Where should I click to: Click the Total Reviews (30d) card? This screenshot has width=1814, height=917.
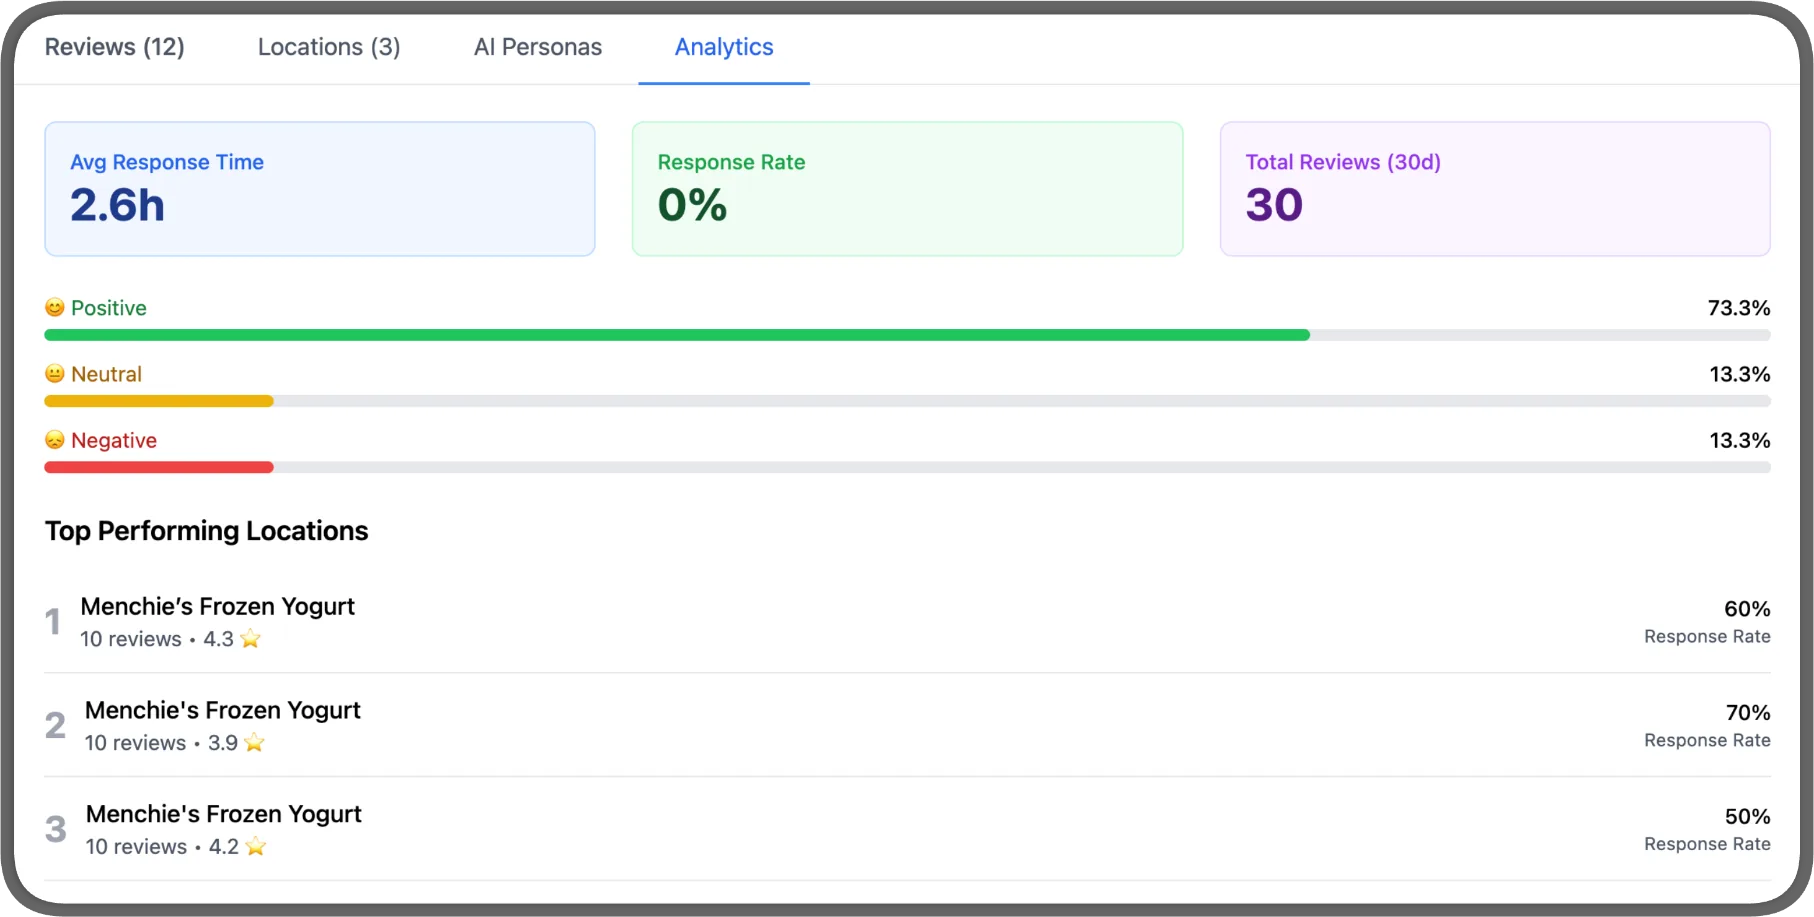pyautogui.click(x=1495, y=189)
